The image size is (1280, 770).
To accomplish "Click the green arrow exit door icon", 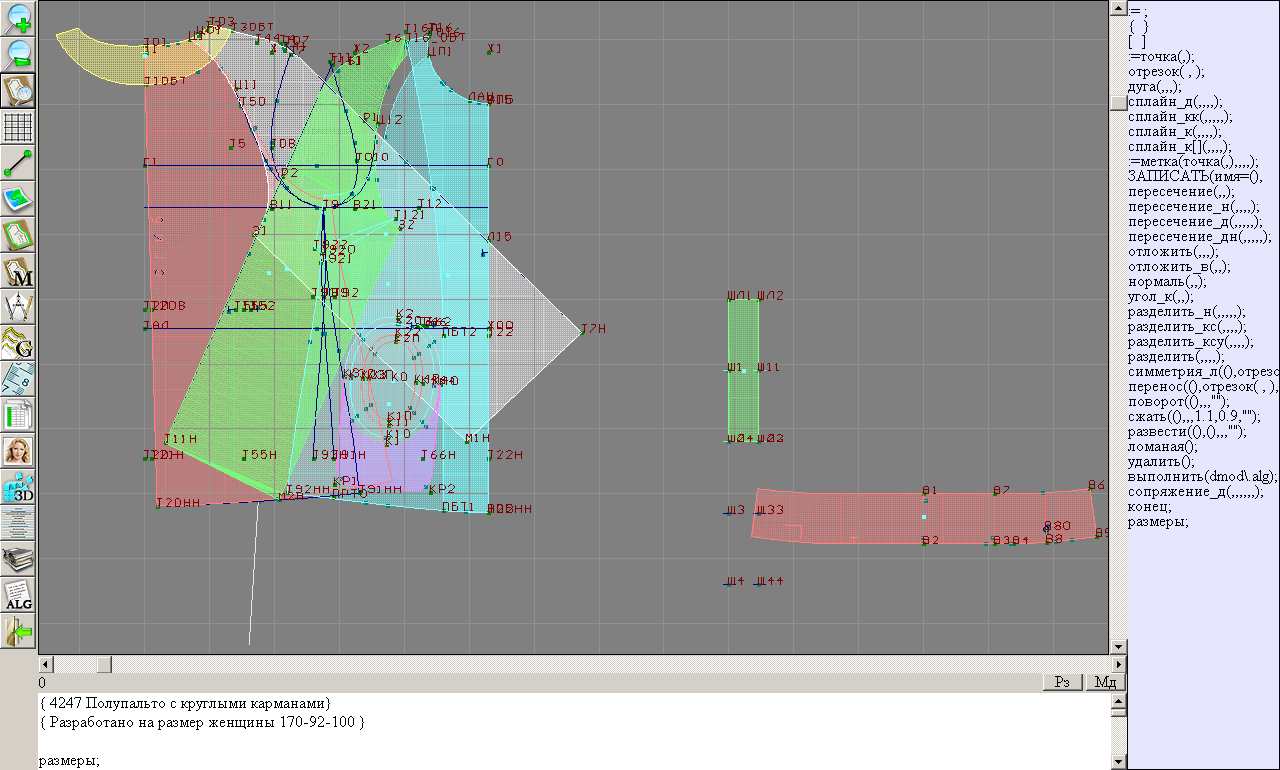I will pyautogui.click(x=19, y=631).
